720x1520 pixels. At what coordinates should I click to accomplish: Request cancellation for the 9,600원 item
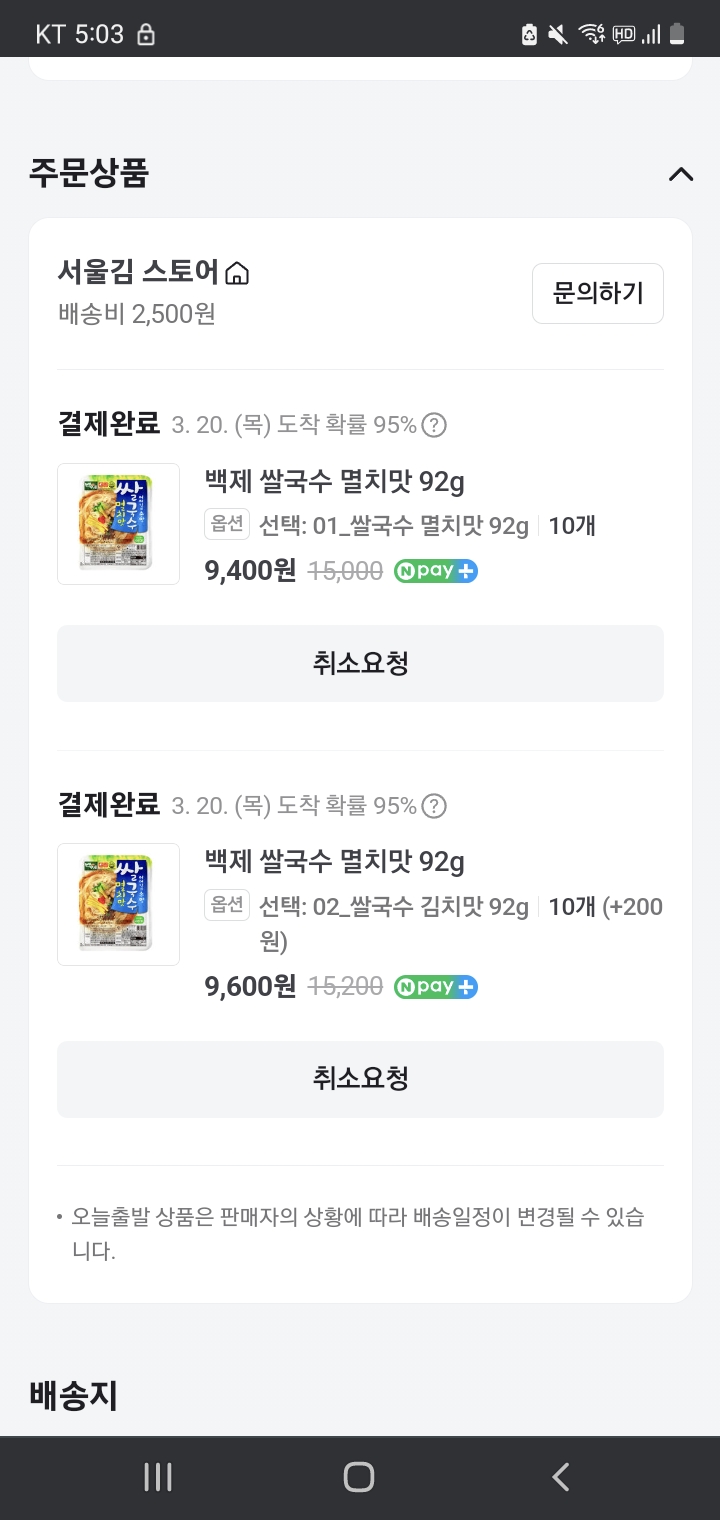click(x=360, y=1079)
